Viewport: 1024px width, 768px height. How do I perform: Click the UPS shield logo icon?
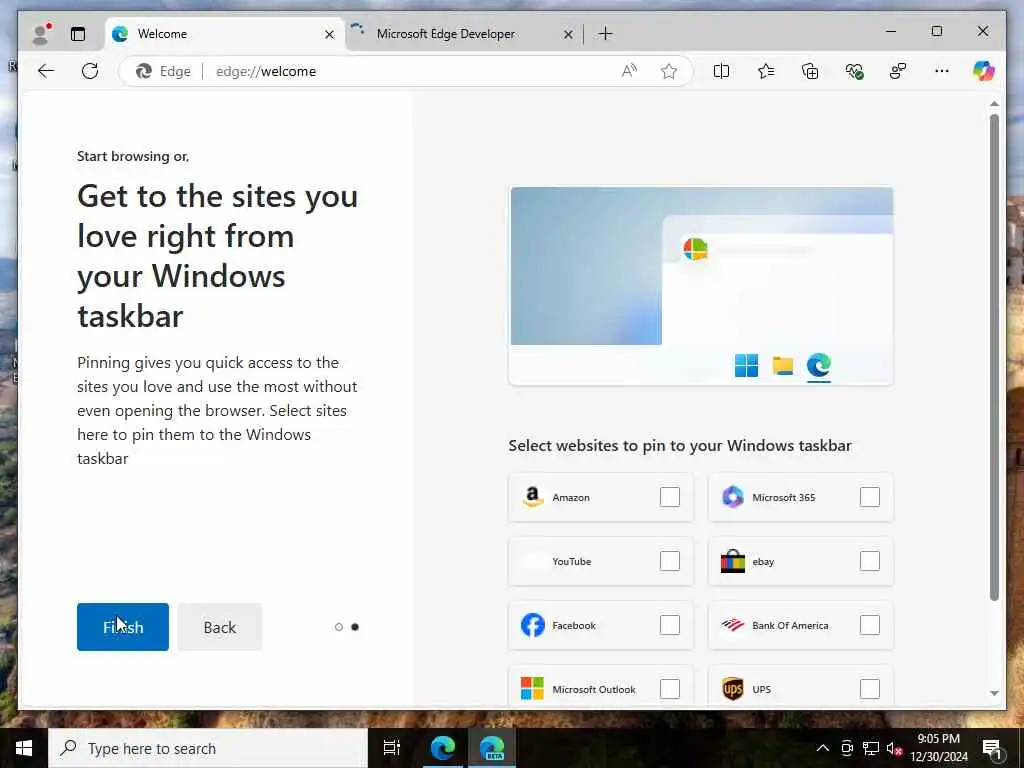[733, 689]
